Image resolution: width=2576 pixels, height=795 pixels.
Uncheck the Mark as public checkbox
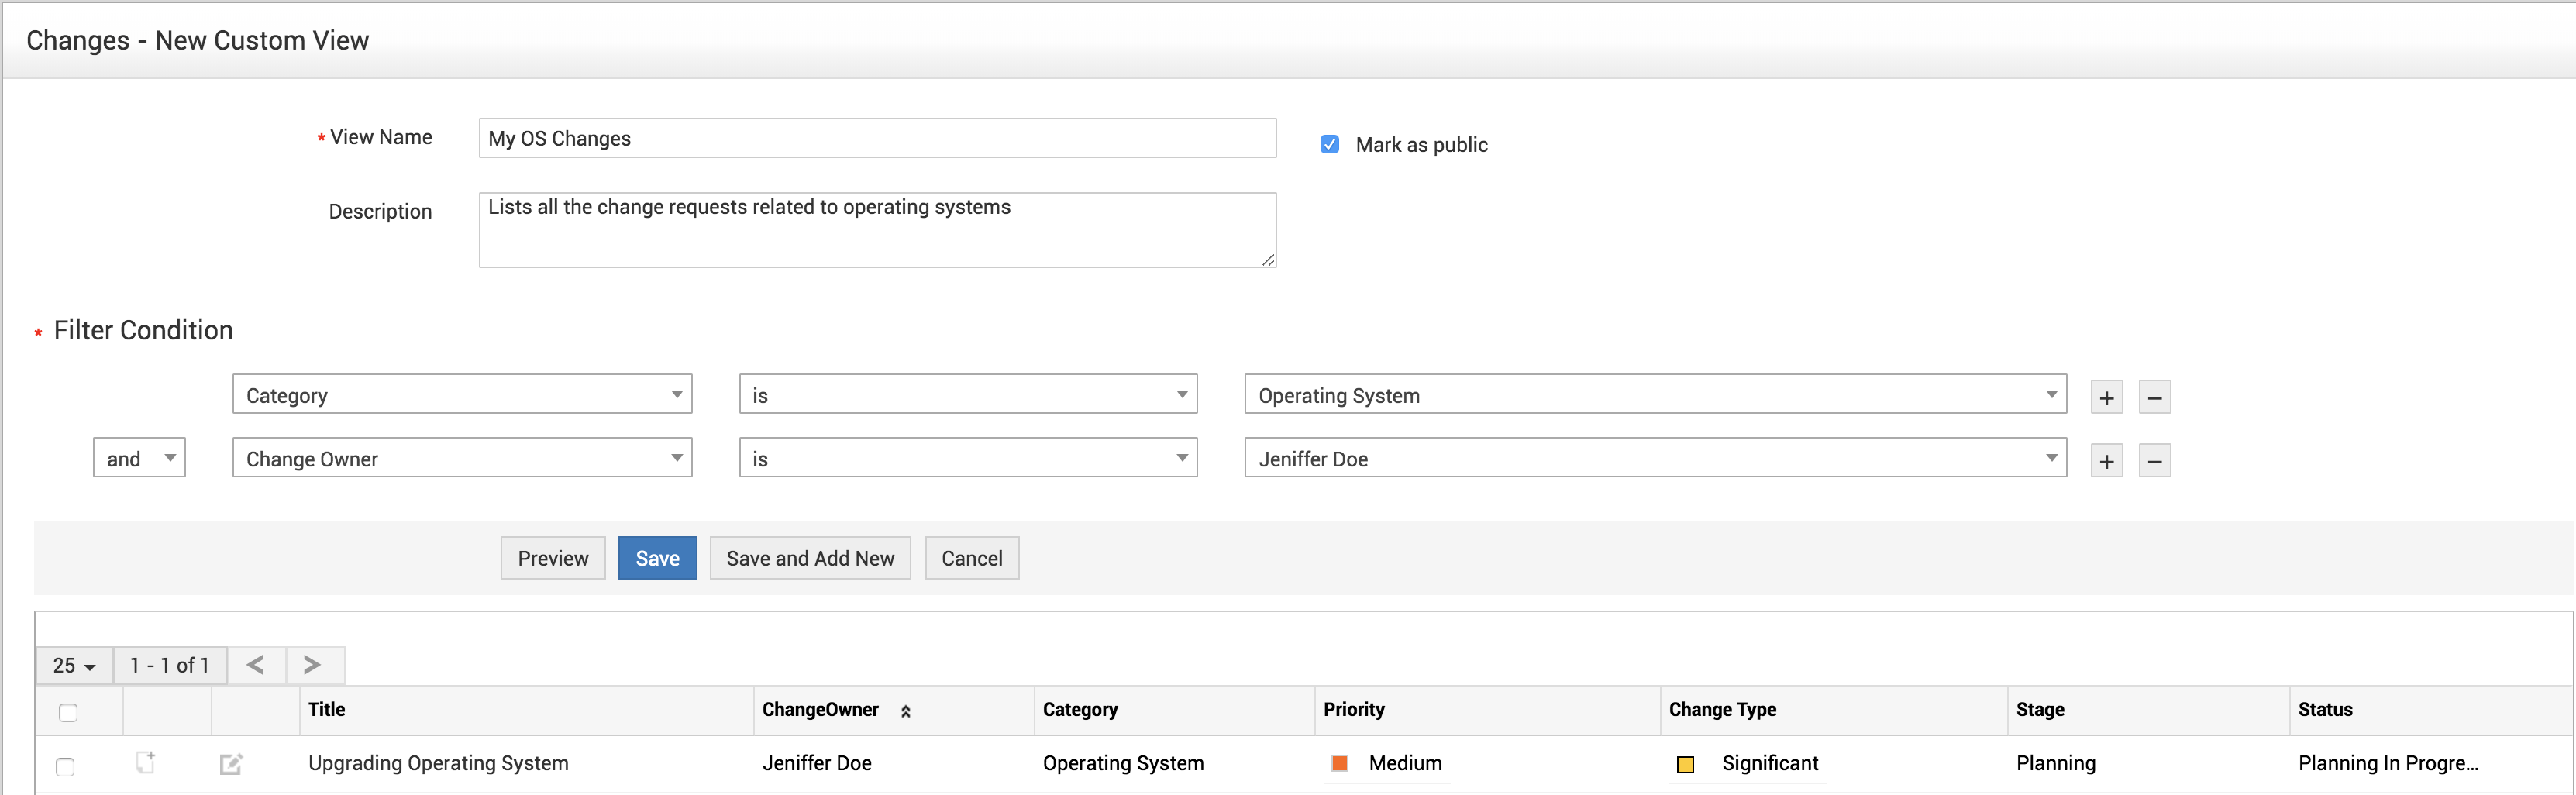[x=1329, y=144]
